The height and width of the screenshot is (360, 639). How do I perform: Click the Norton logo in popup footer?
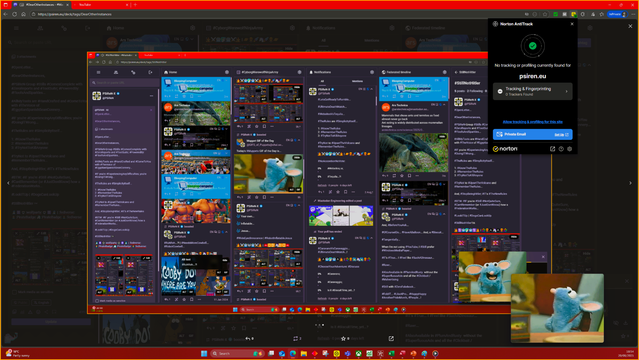point(505,149)
